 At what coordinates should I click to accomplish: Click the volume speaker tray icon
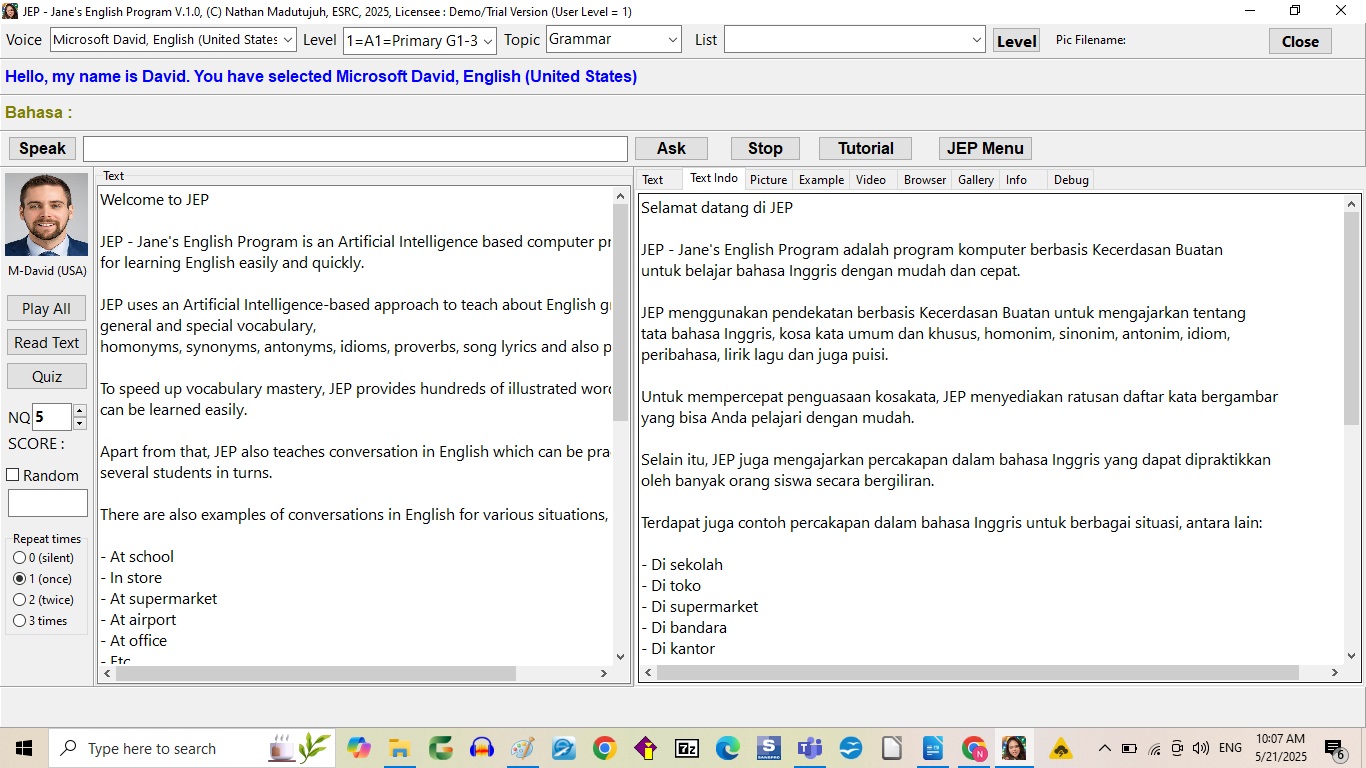pyautogui.click(x=1201, y=748)
